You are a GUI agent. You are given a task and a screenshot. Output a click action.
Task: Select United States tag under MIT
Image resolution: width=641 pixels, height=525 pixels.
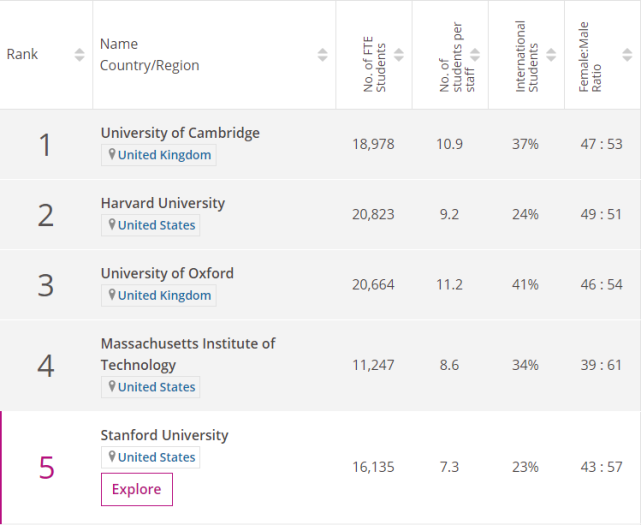(156, 387)
